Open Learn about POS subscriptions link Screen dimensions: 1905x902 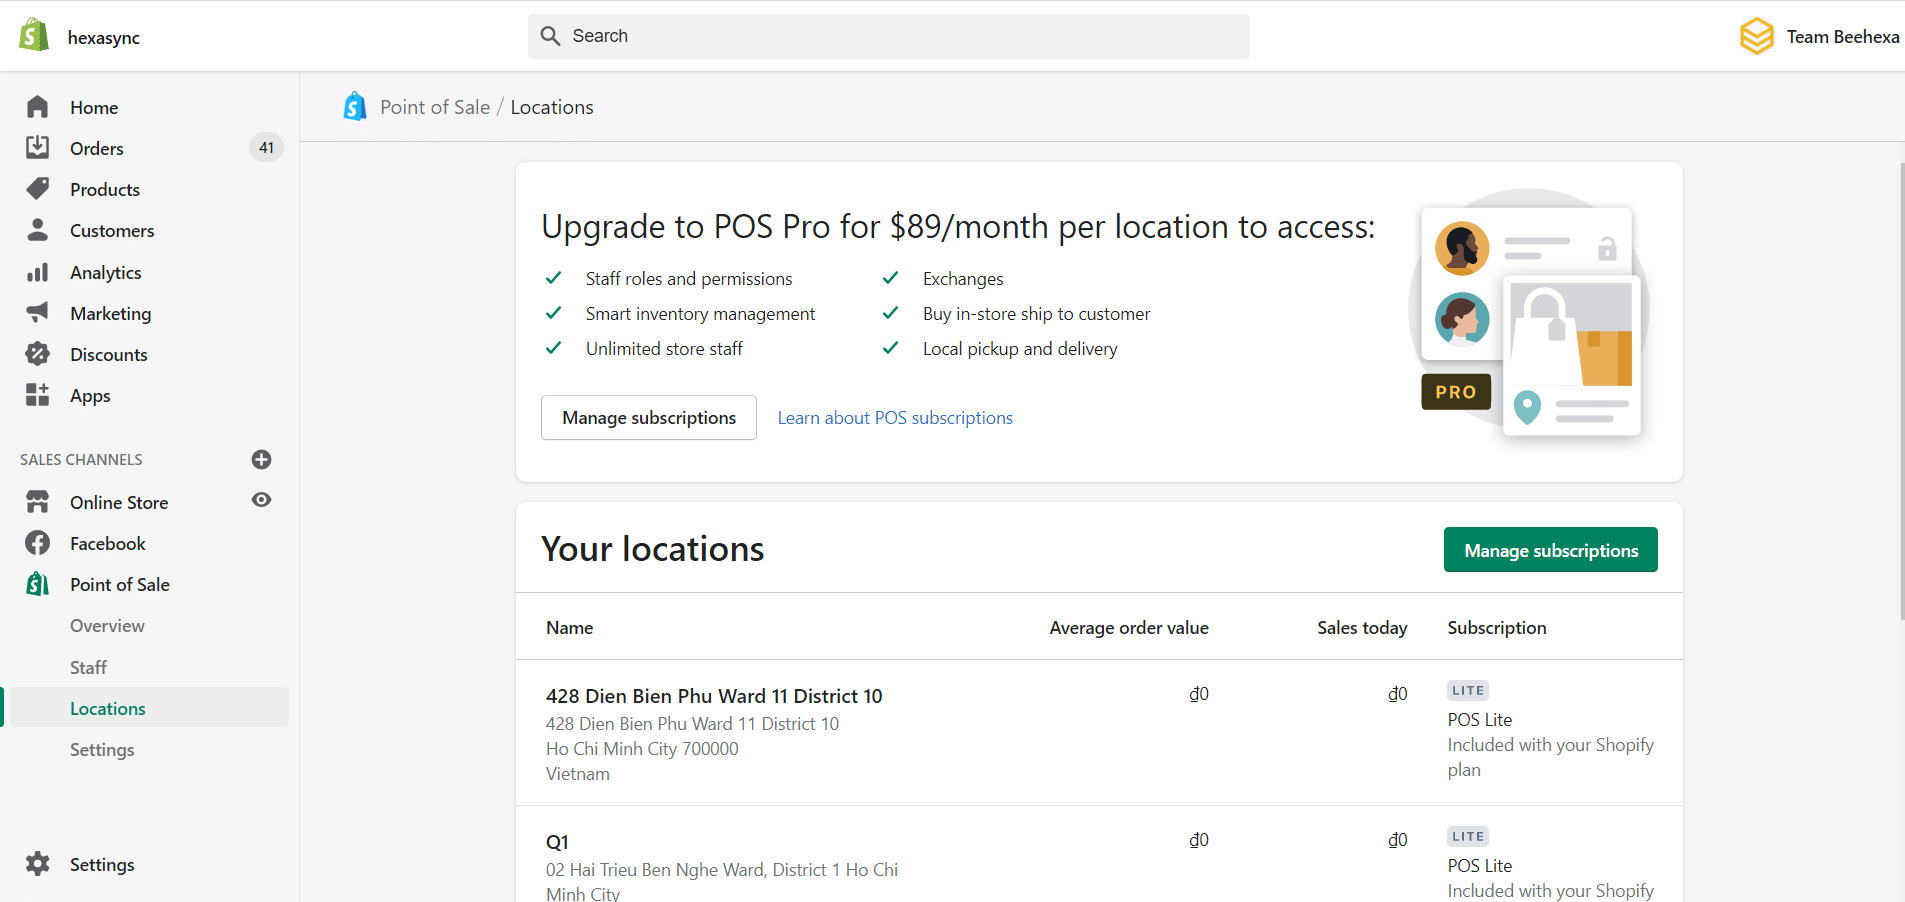point(895,417)
